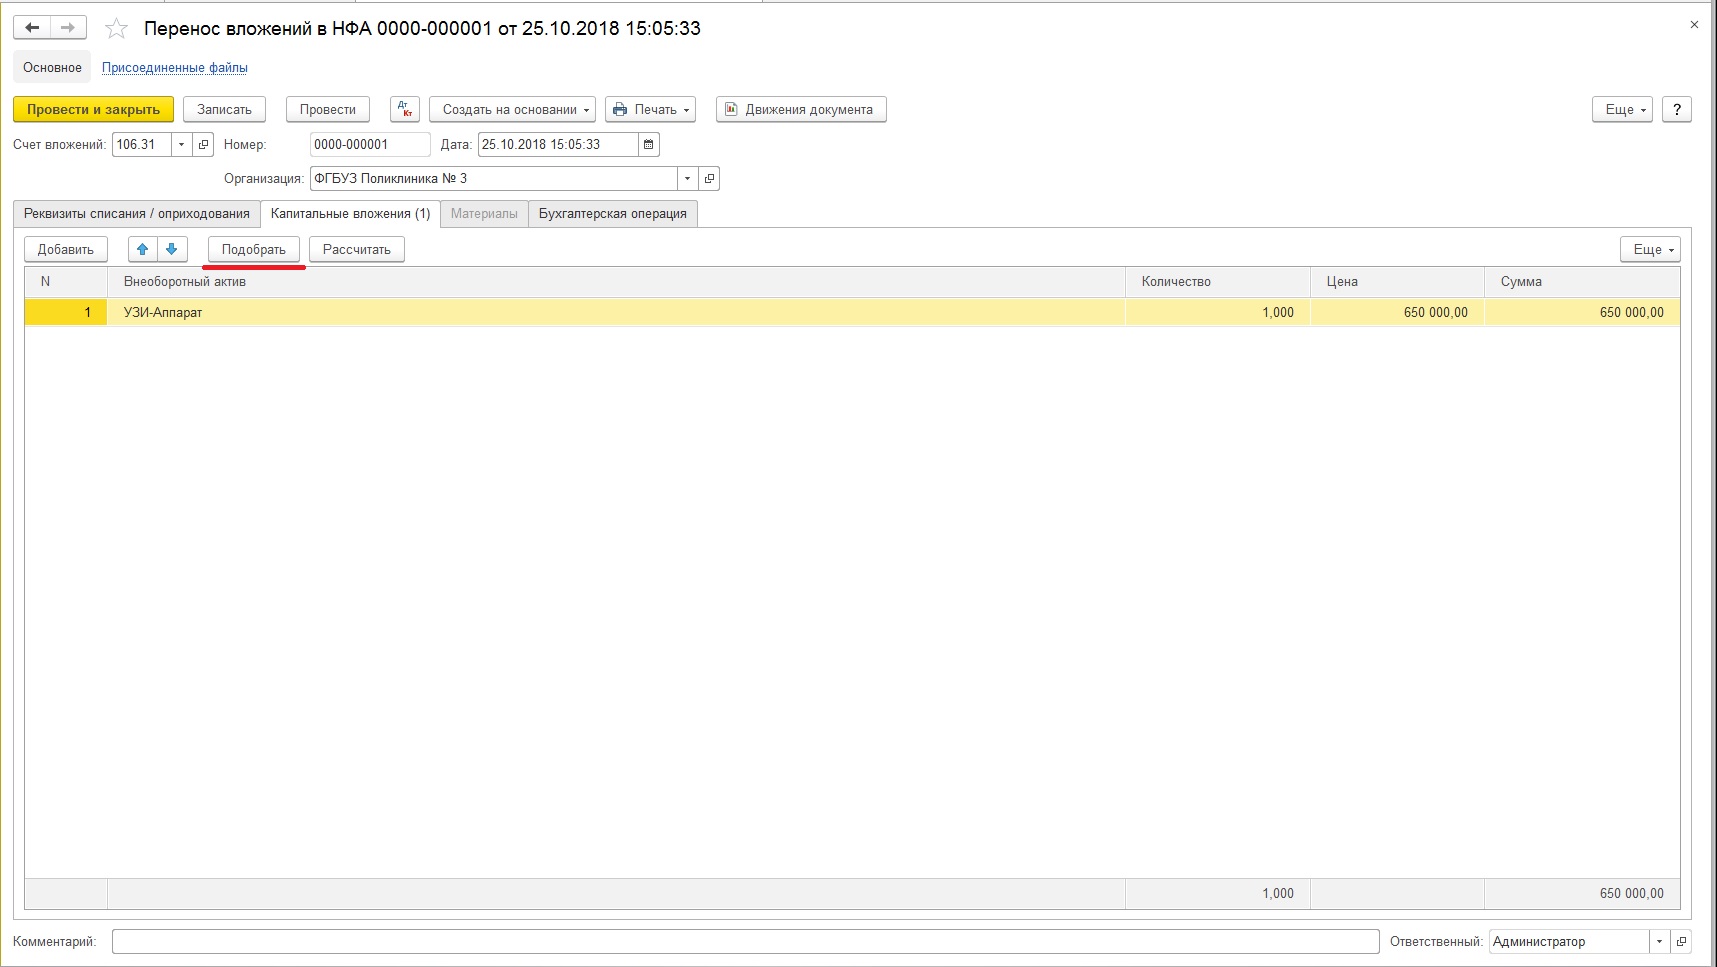Expand the Организация dropdown list
Image resolution: width=1717 pixels, height=967 pixels.
pos(687,179)
